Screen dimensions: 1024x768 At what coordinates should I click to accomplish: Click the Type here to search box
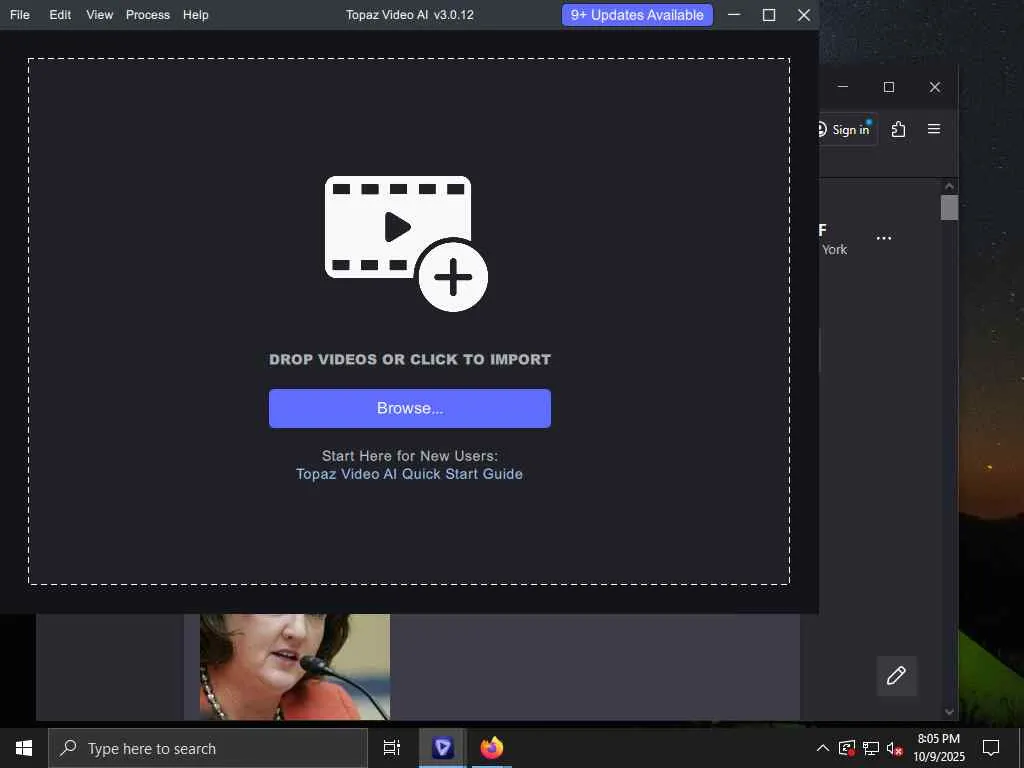click(208, 748)
